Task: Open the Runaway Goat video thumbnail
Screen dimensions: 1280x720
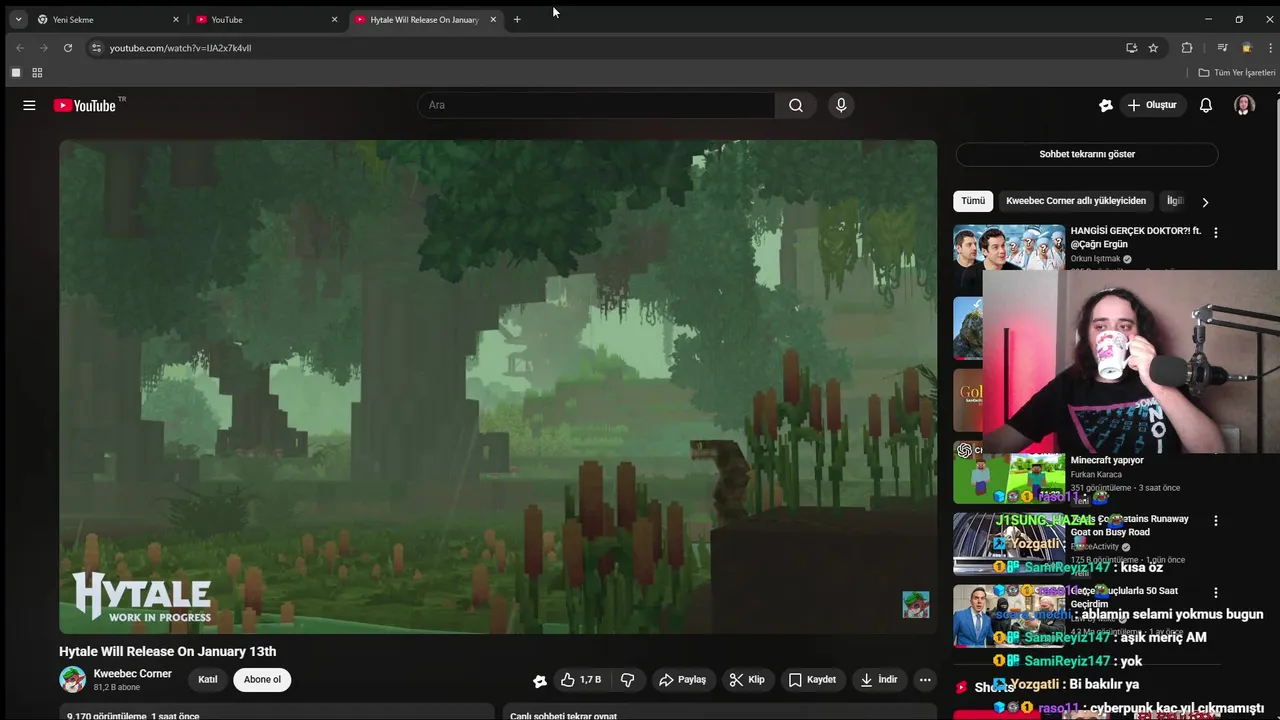Action: click(1009, 544)
